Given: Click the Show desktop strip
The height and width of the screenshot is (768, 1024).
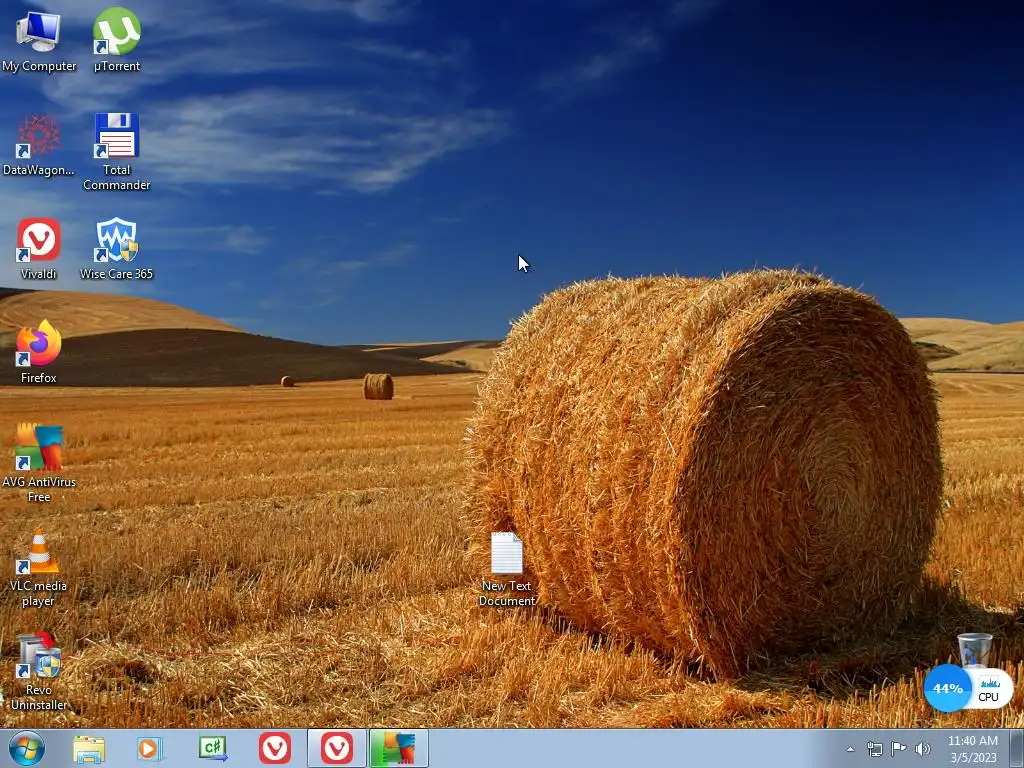Looking at the screenshot, I should (1017, 748).
